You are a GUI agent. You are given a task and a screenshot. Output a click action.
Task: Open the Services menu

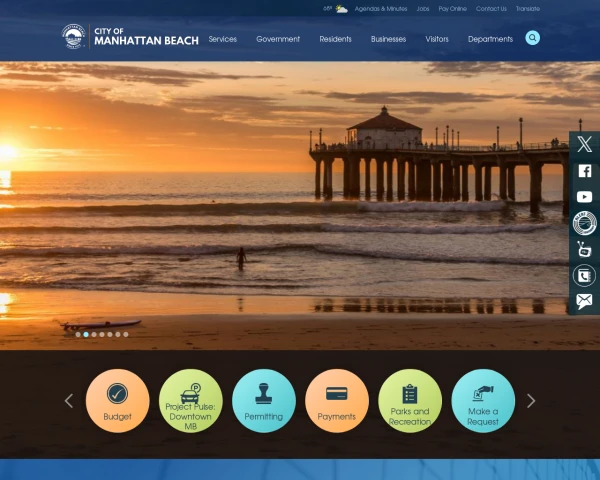(222, 39)
